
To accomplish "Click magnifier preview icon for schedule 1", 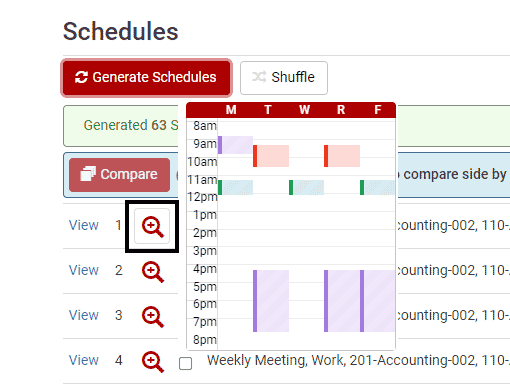I will tap(152, 226).
